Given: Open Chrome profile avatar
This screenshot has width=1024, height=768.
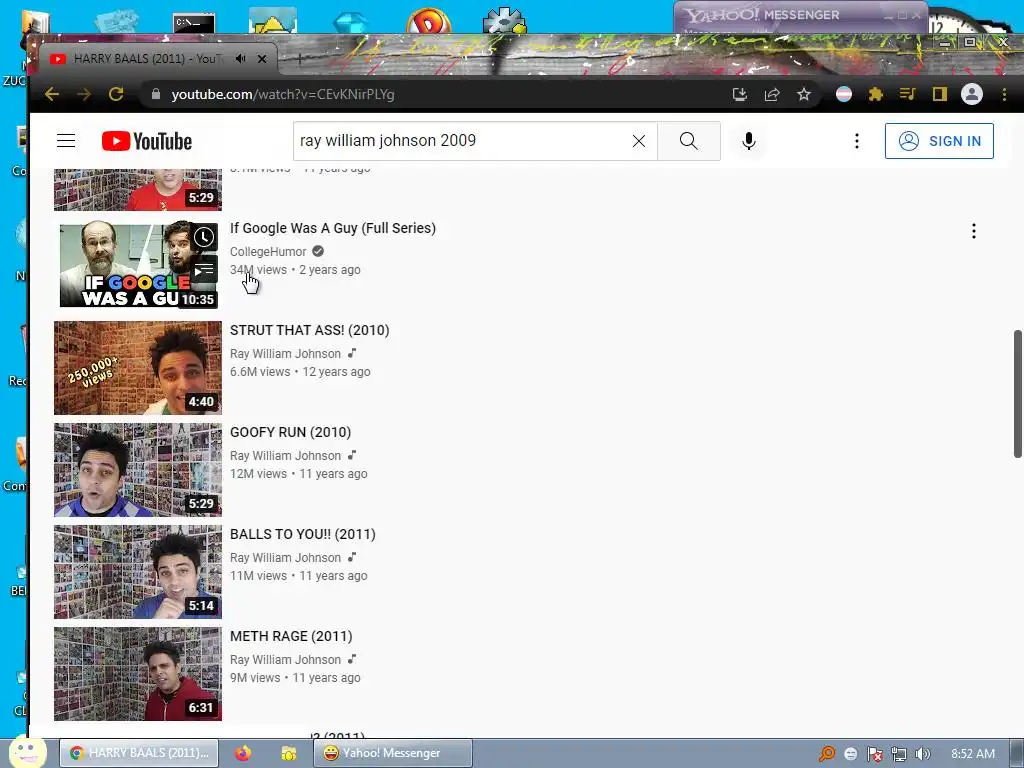Looking at the screenshot, I should (x=972, y=95).
